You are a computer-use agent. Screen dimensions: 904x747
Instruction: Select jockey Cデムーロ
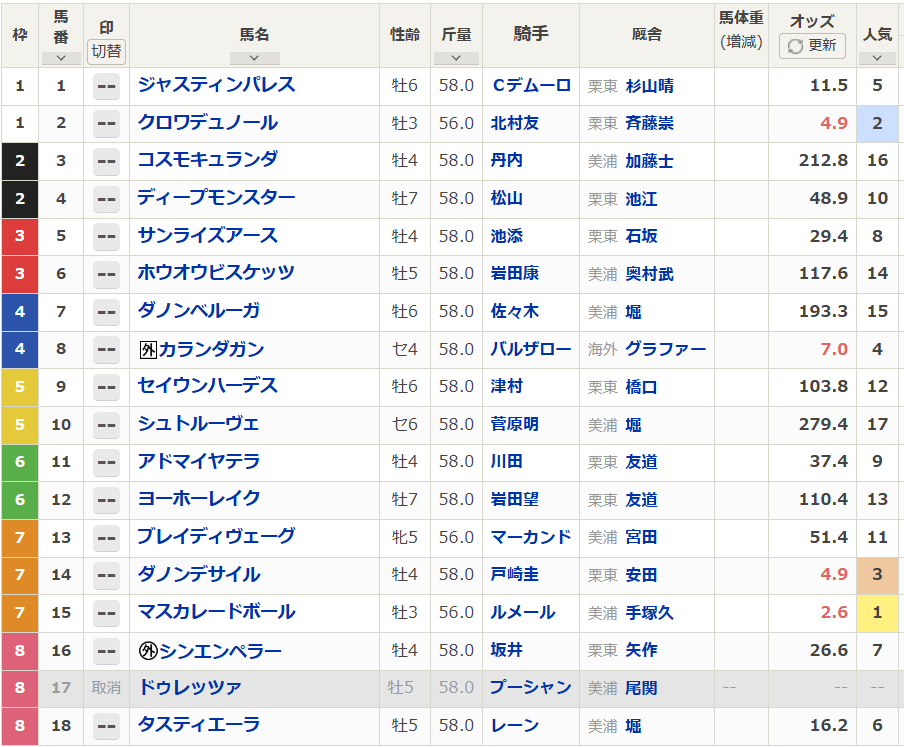530,86
